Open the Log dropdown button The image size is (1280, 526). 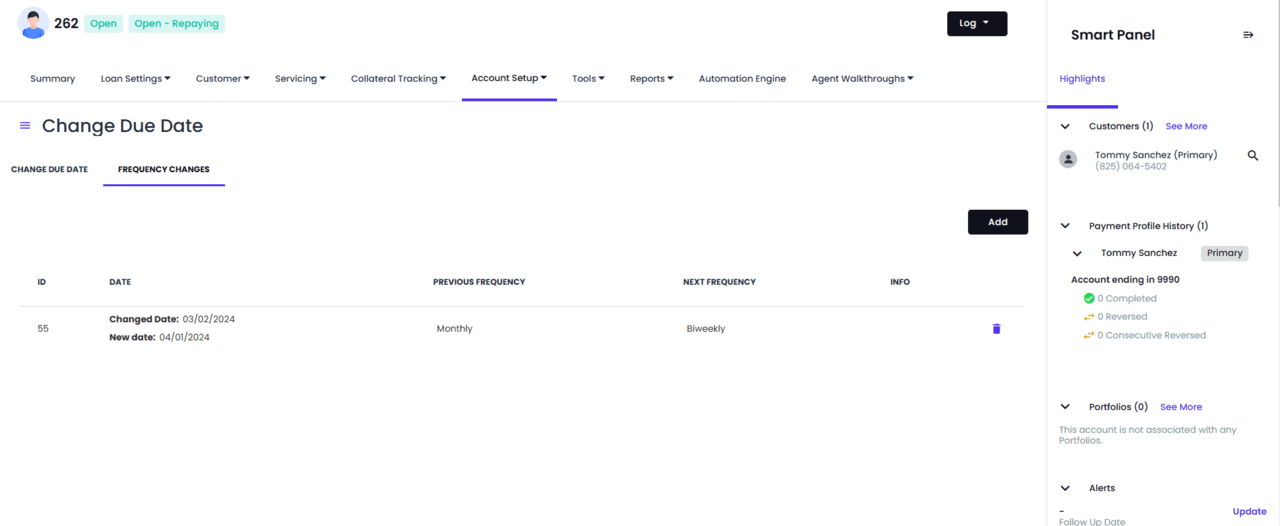(976, 23)
